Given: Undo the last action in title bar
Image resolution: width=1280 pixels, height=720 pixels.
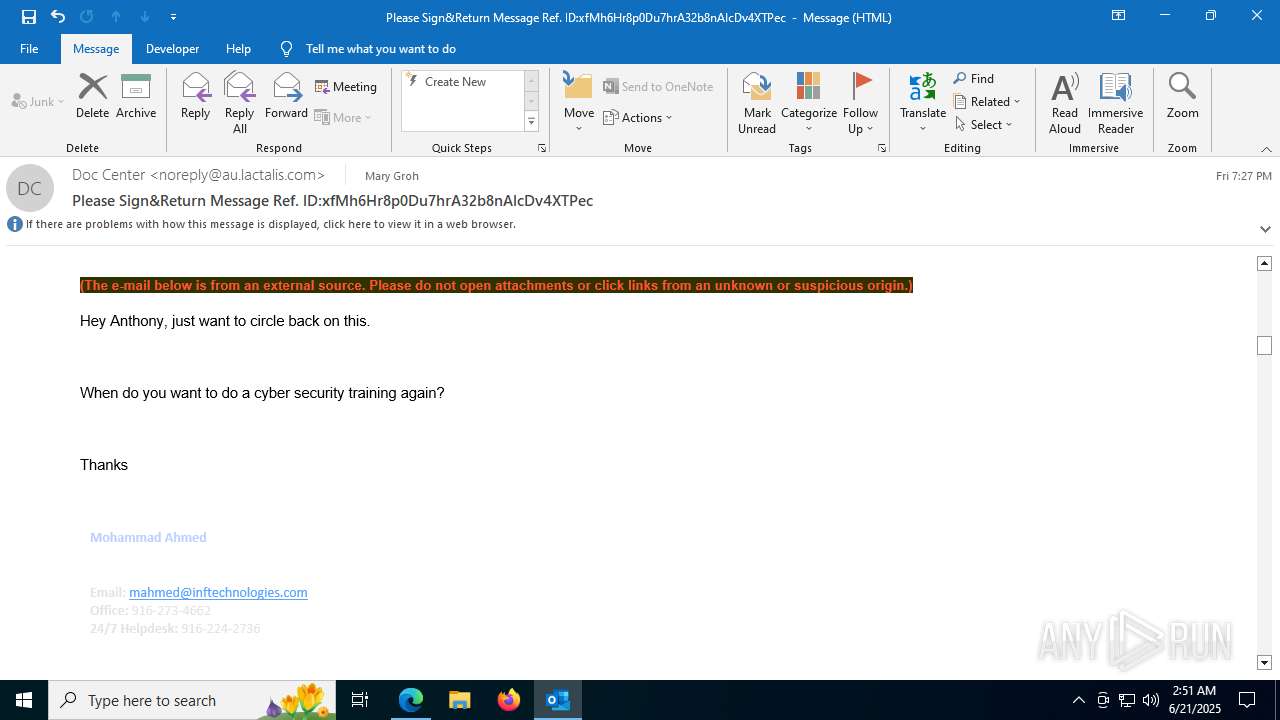Looking at the screenshot, I should (58, 17).
